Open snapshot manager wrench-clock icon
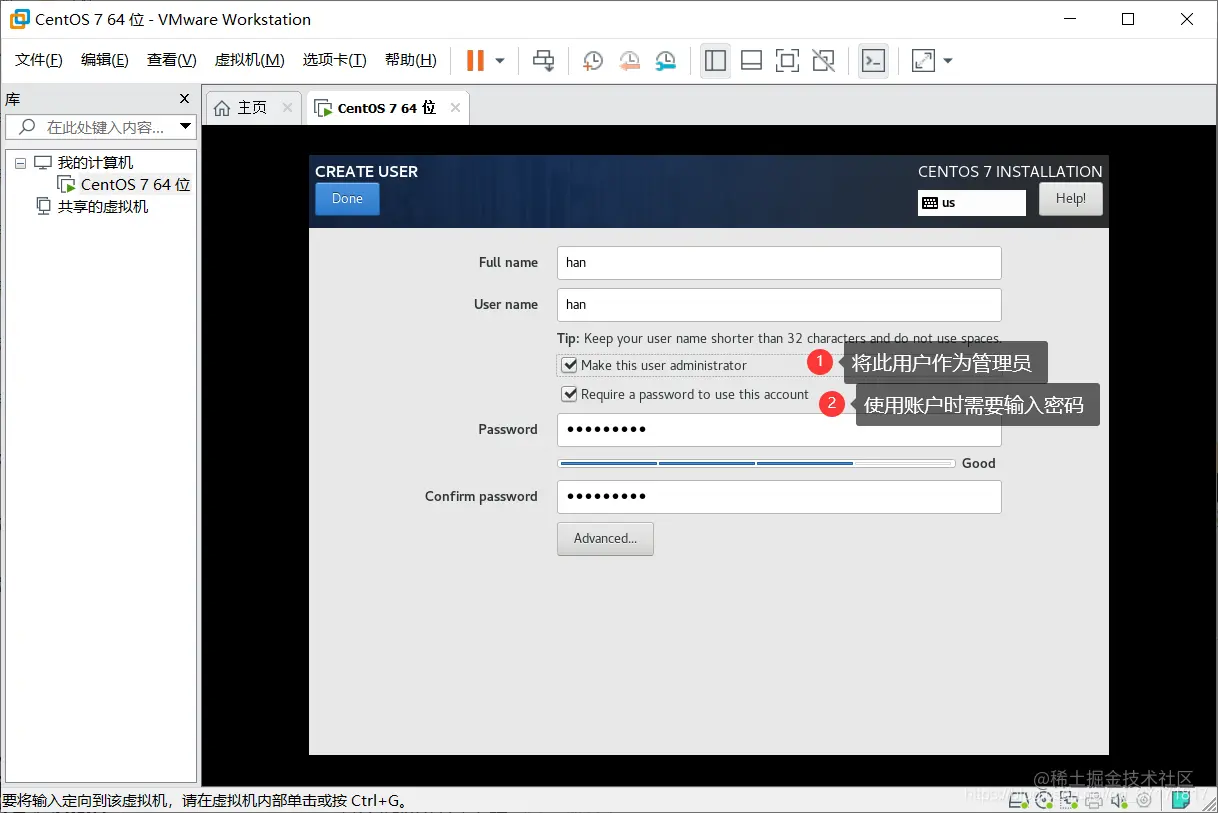Viewport: 1218px width, 813px height. (x=666, y=61)
